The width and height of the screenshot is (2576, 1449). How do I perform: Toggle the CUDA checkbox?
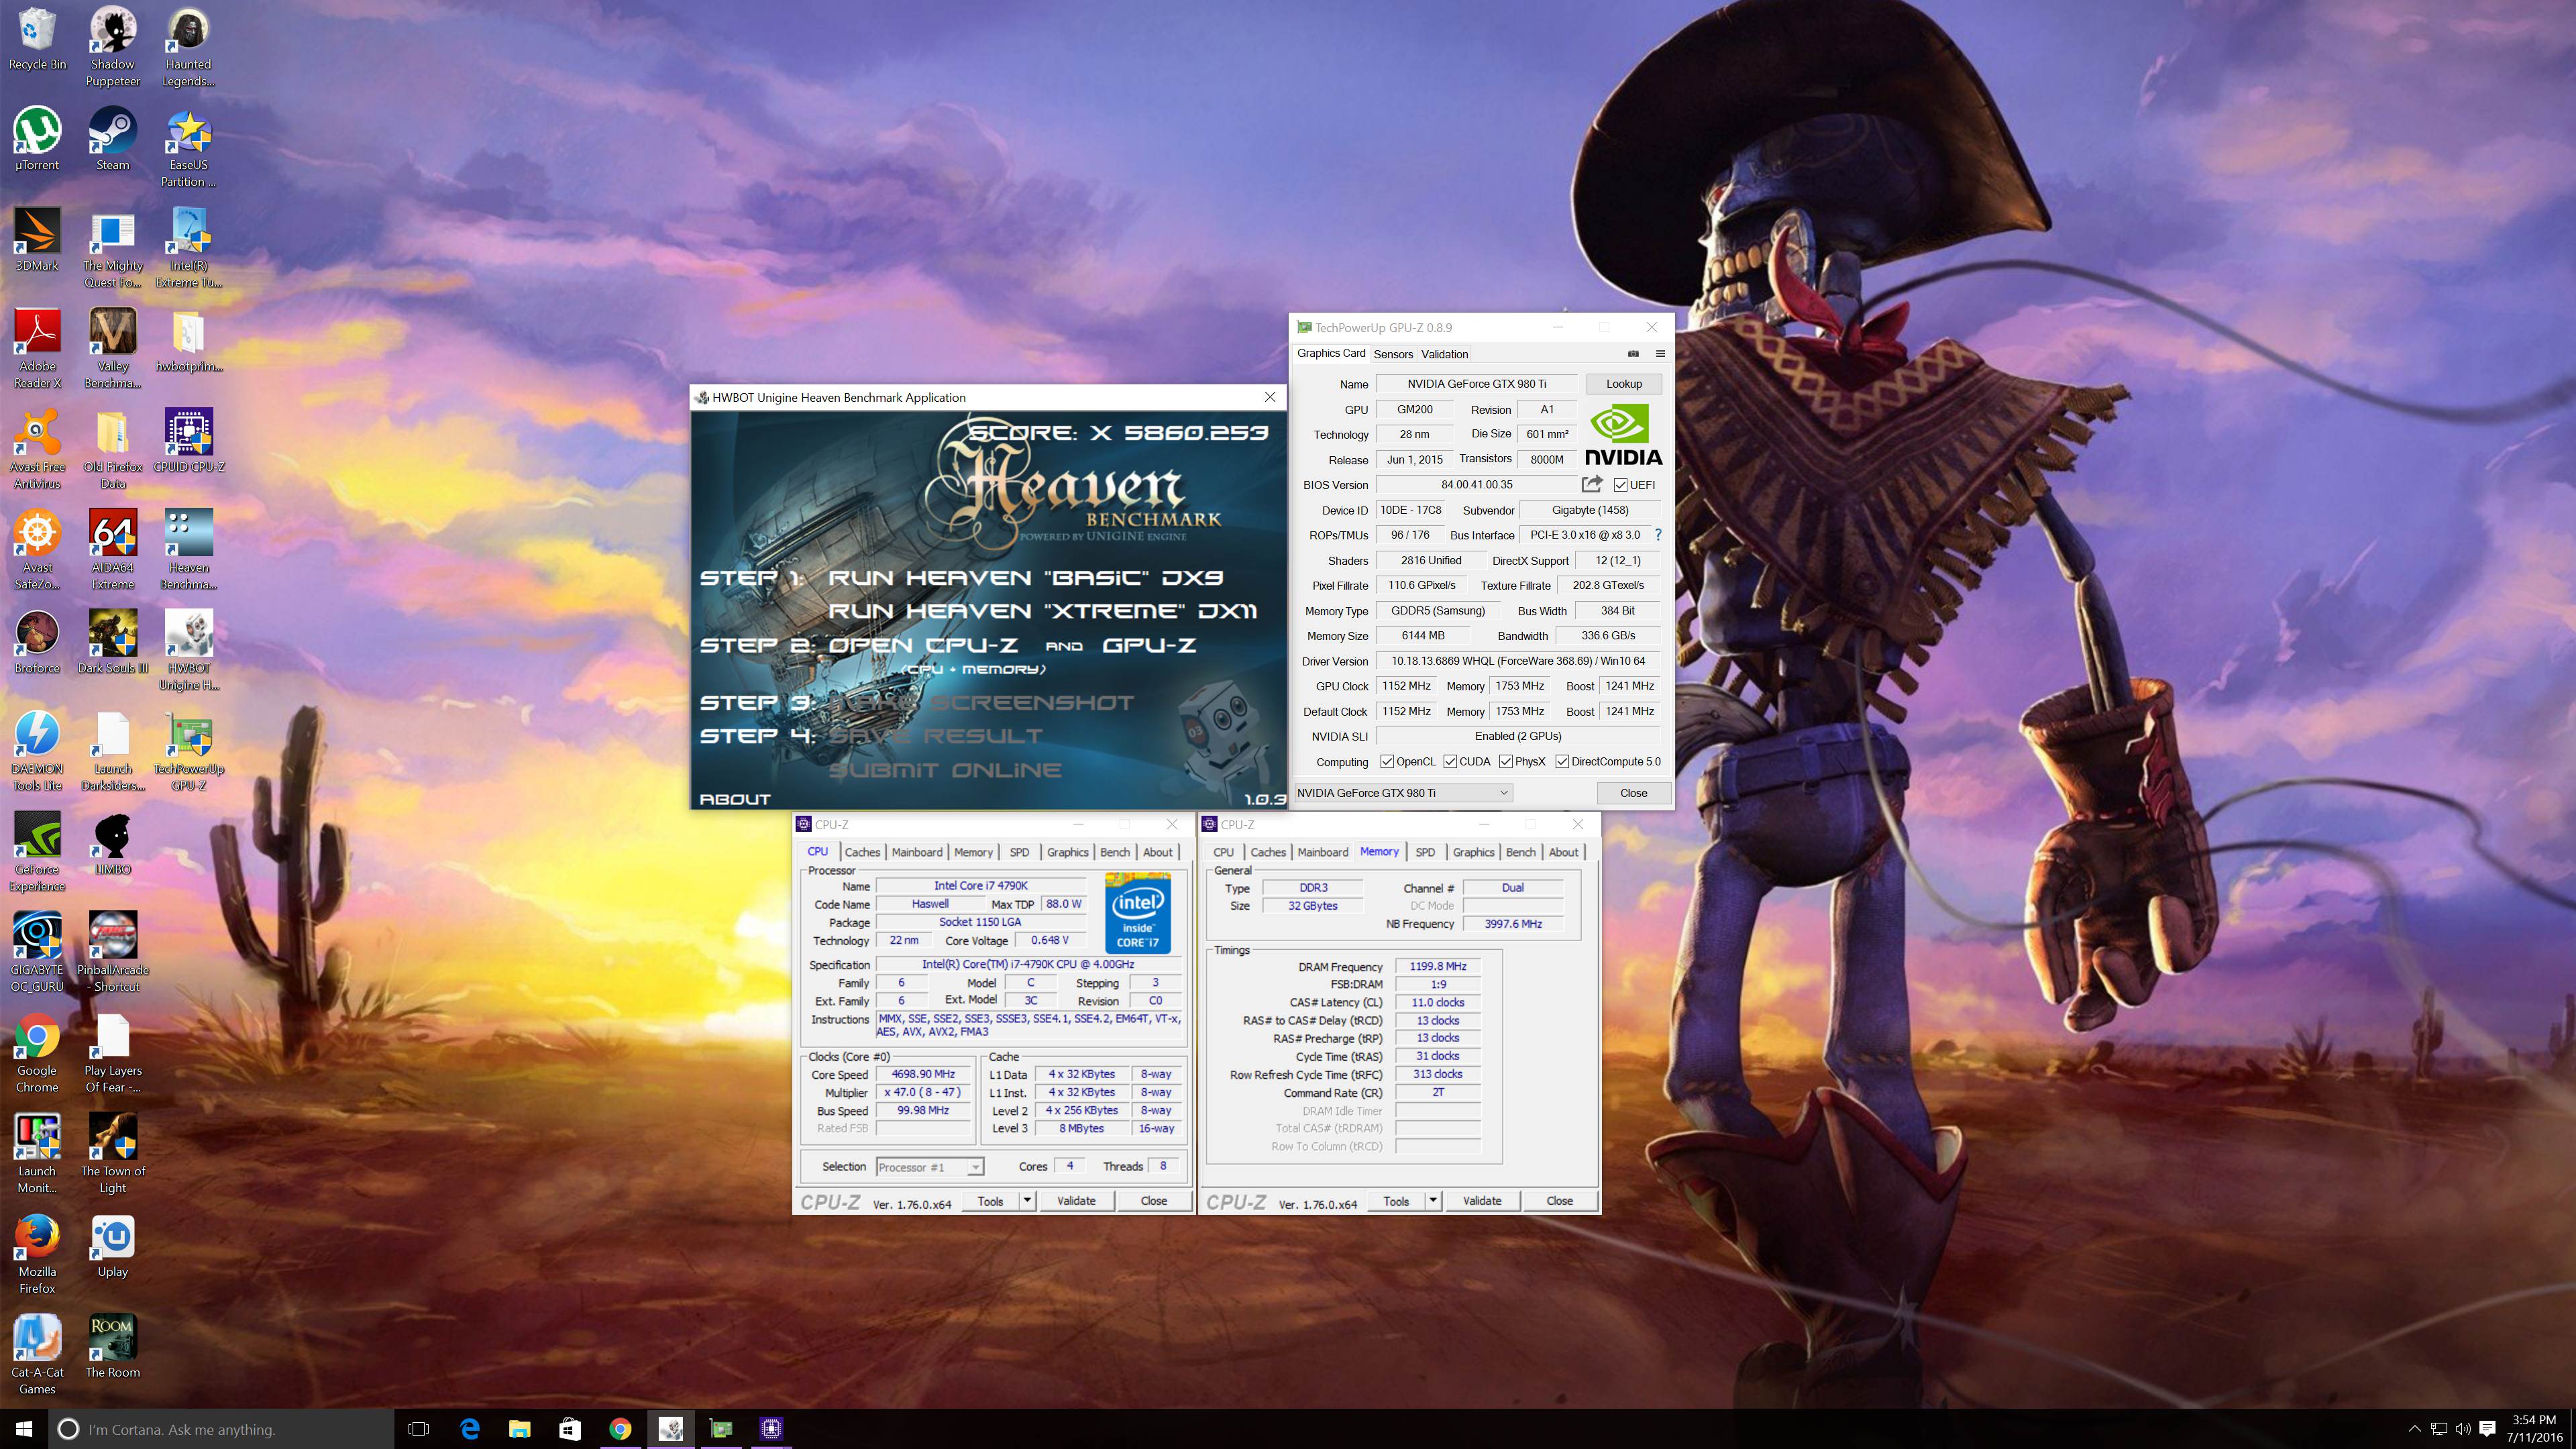pos(1449,761)
